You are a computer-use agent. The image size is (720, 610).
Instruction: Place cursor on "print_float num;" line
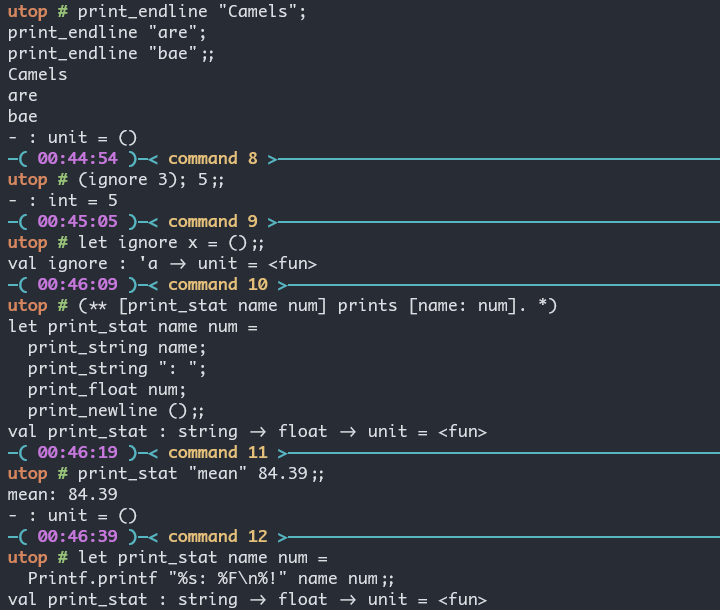[x=107, y=389]
